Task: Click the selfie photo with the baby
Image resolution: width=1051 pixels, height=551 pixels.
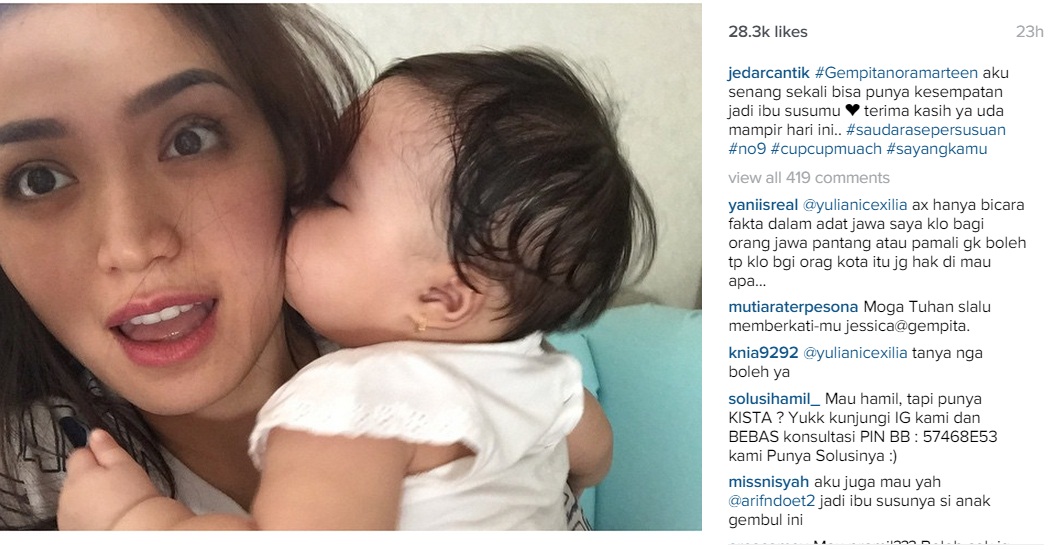Action: point(351,267)
